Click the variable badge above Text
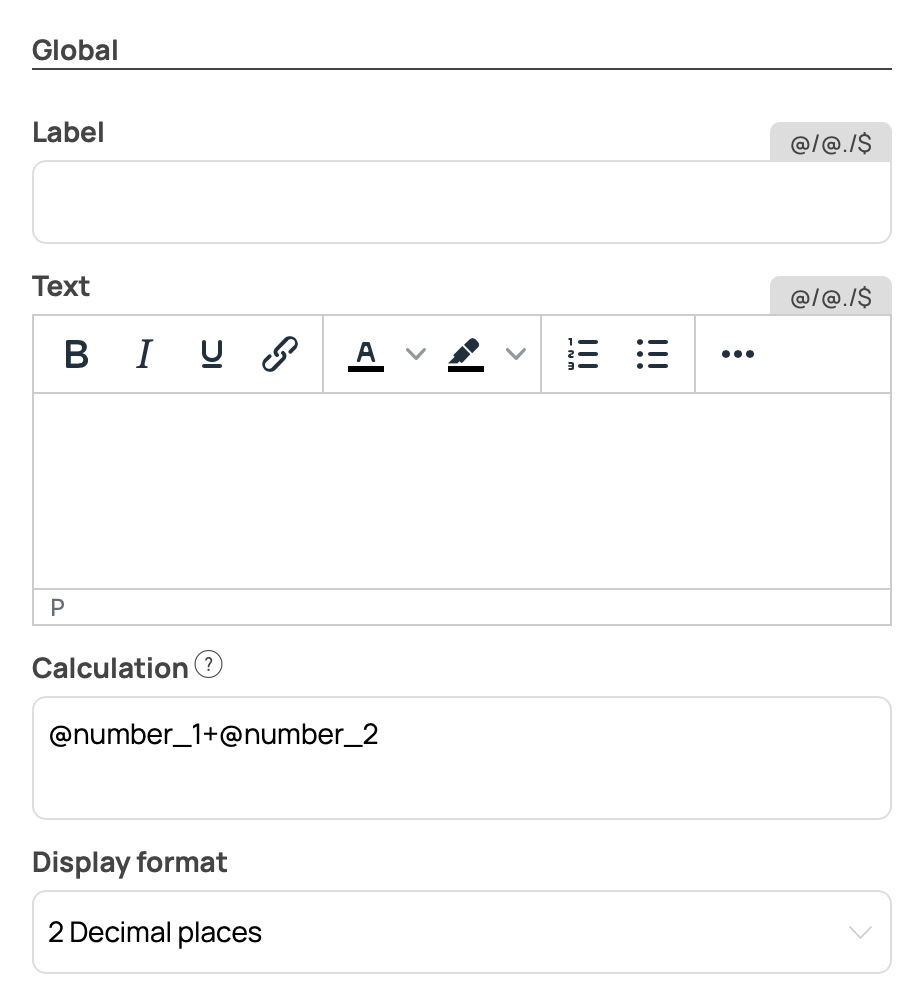This screenshot has width=908, height=996. point(830,296)
